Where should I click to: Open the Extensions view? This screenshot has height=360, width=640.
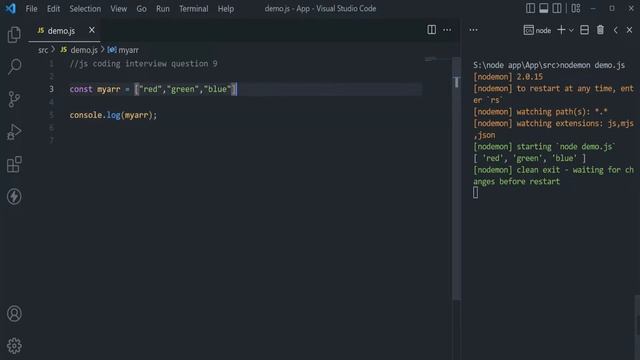point(14,164)
